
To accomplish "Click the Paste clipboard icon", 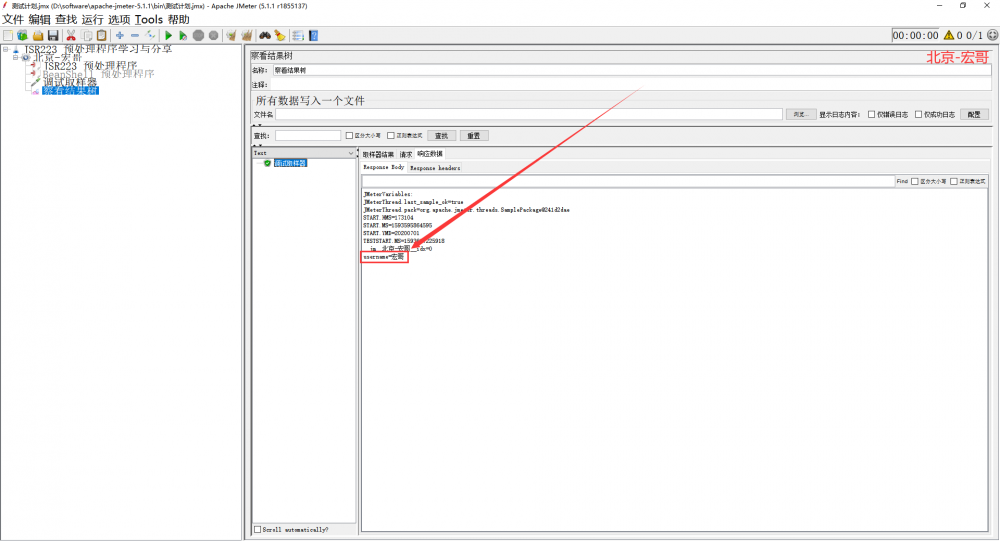I will coord(101,36).
